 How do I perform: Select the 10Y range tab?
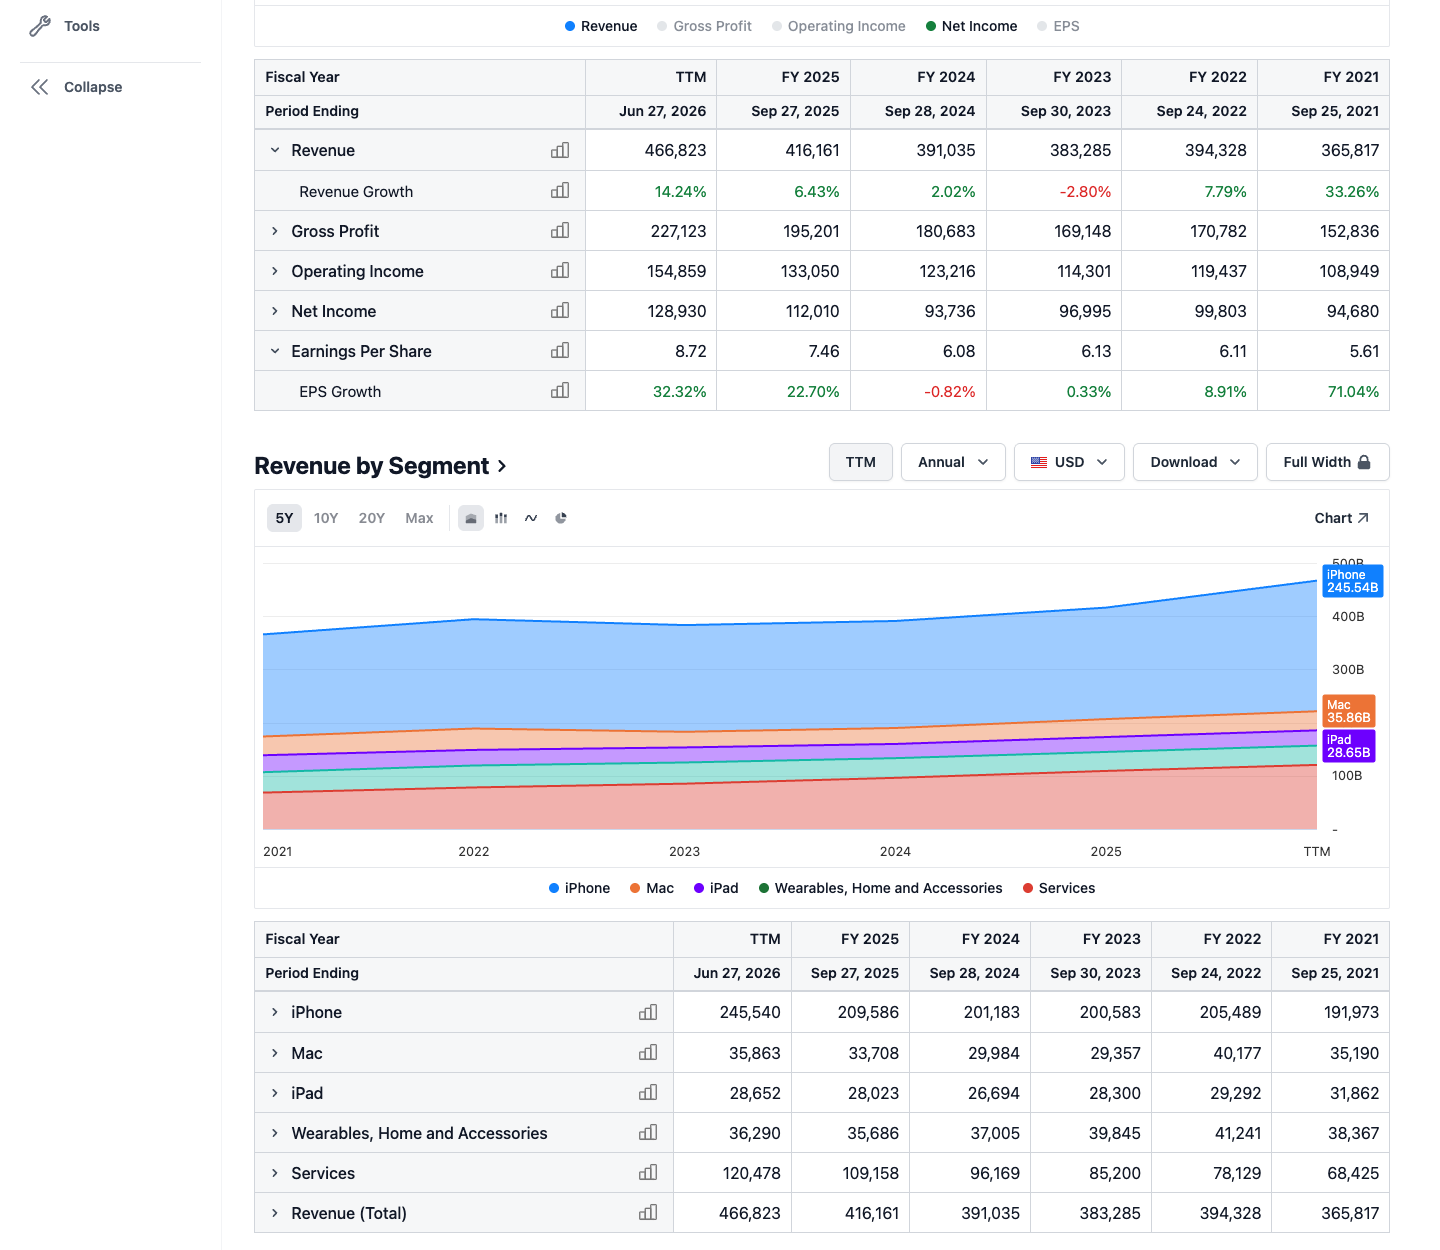pos(326,518)
